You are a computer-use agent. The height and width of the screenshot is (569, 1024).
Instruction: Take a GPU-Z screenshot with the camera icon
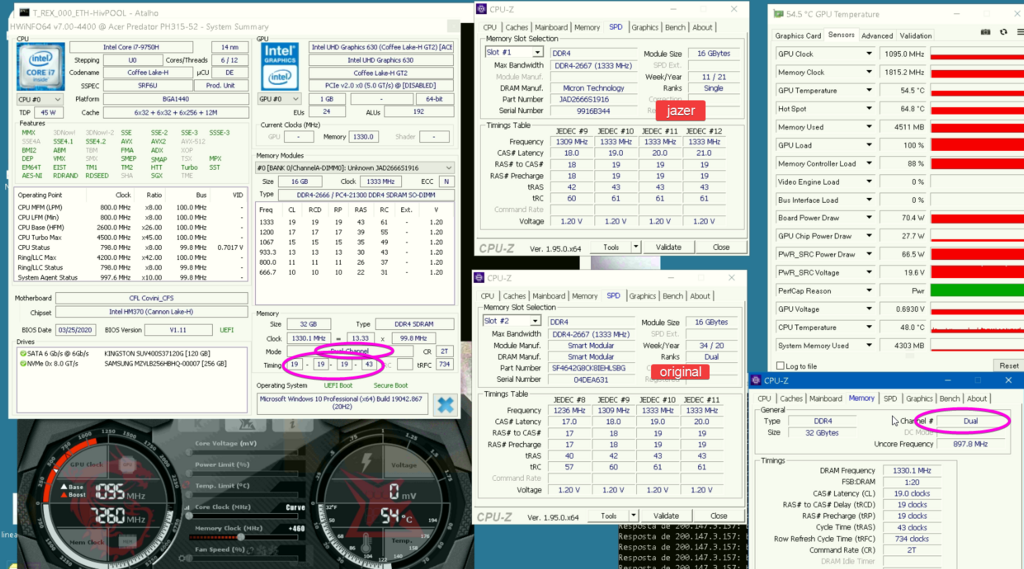tap(985, 32)
